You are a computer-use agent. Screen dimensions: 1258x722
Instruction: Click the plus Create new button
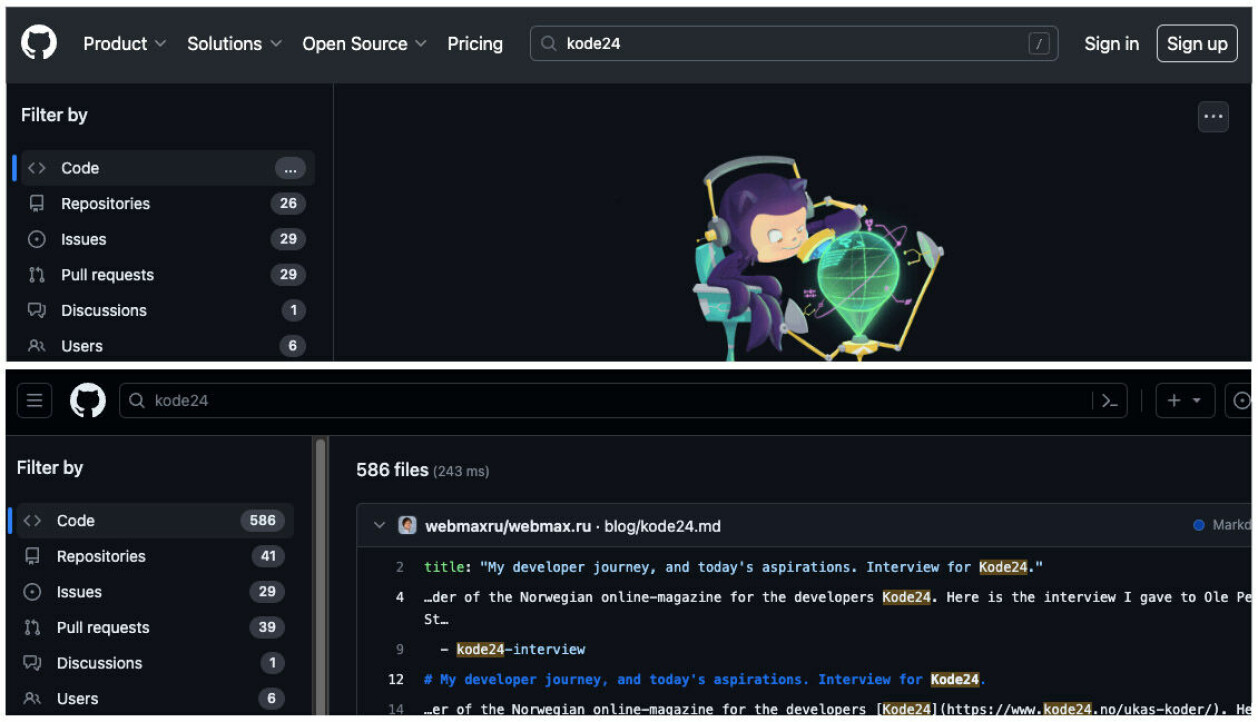click(x=1175, y=401)
